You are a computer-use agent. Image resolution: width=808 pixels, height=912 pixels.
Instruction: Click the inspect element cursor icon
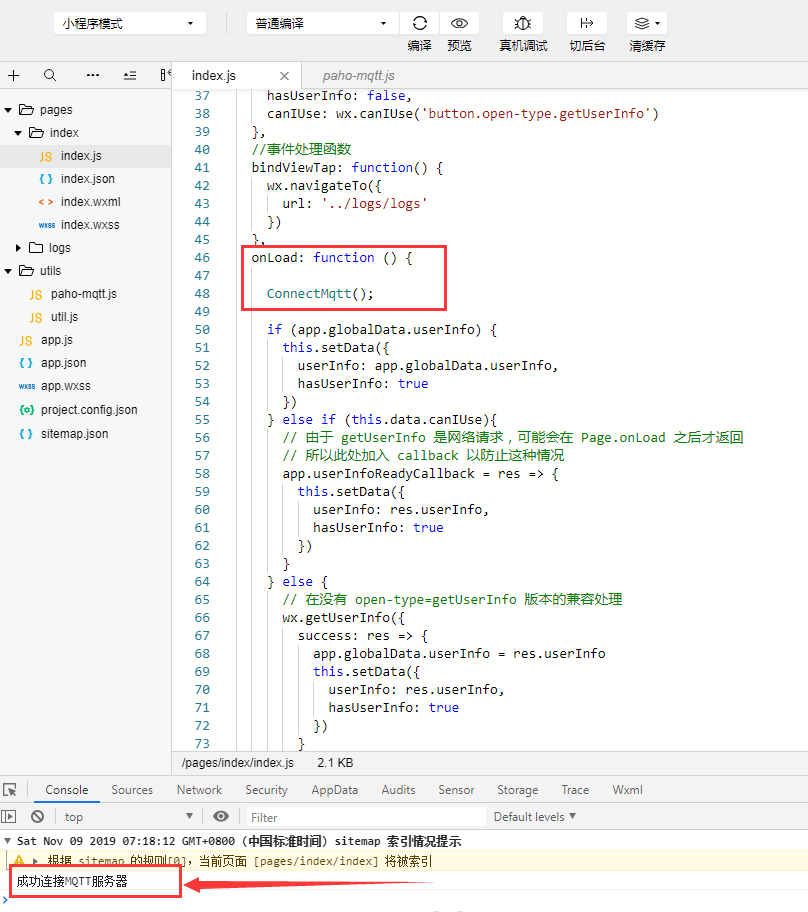(10, 789)
